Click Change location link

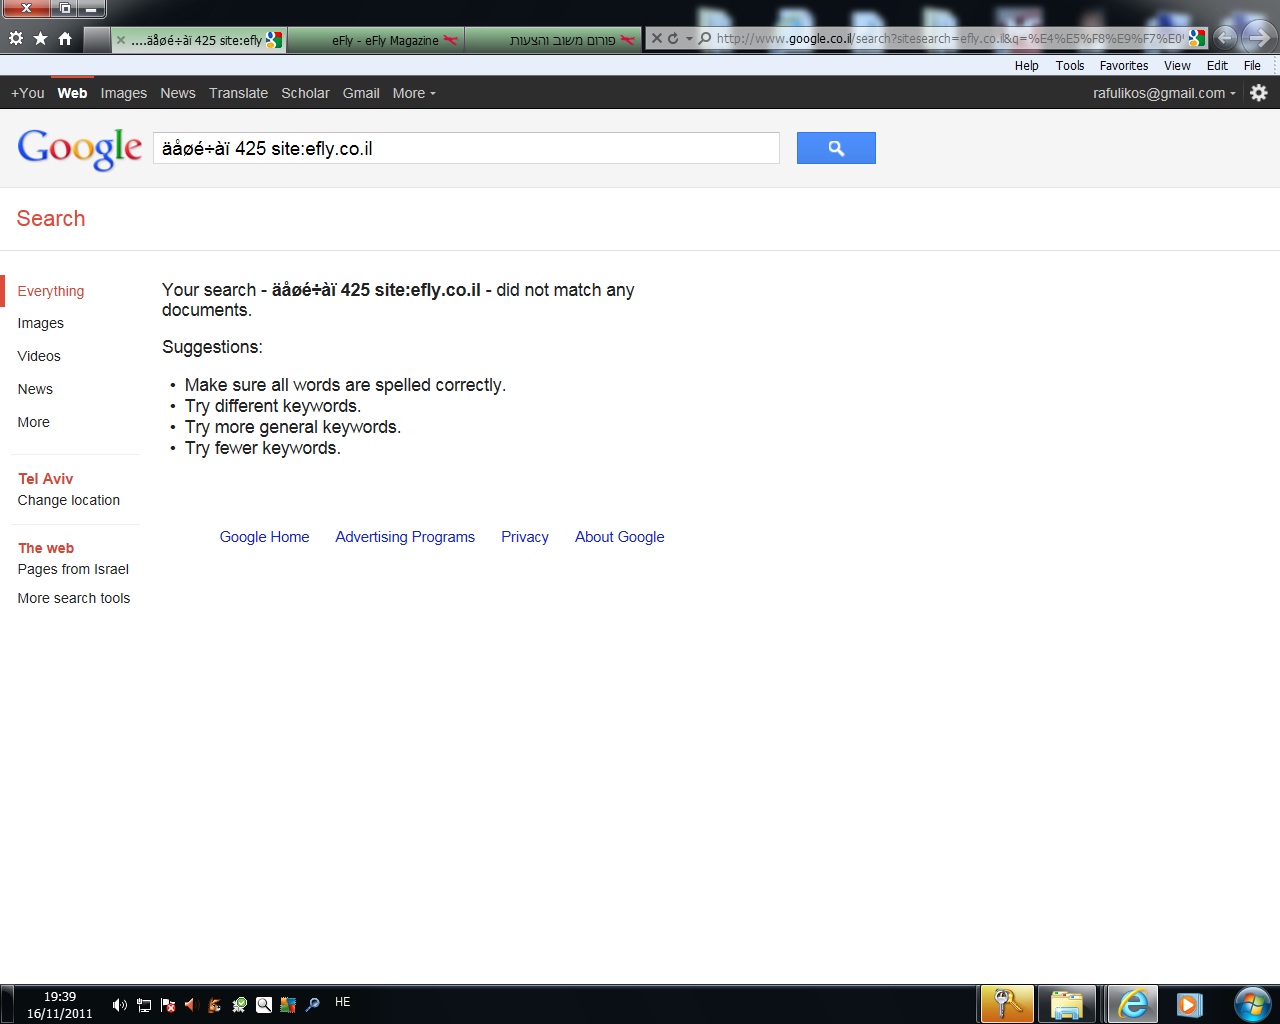point(69,500)
